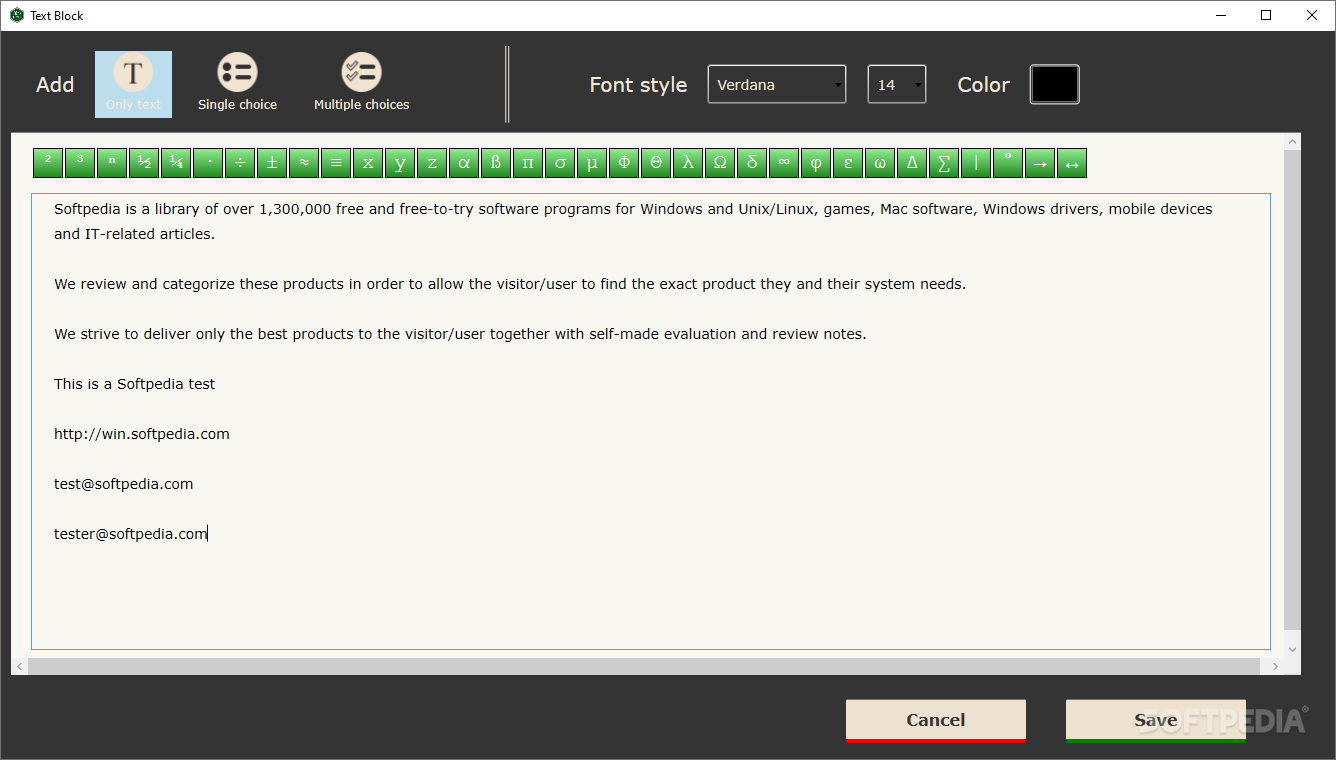The height and width of the screenshot is (760, 1336).
Task: Select the Only text block type
Action: click(133, 84)
